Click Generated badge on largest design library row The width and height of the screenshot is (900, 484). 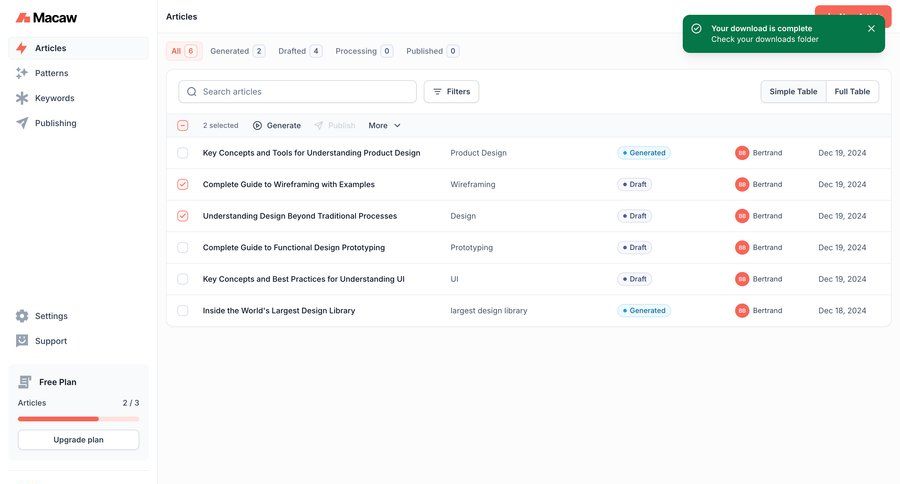pos(644,311)
